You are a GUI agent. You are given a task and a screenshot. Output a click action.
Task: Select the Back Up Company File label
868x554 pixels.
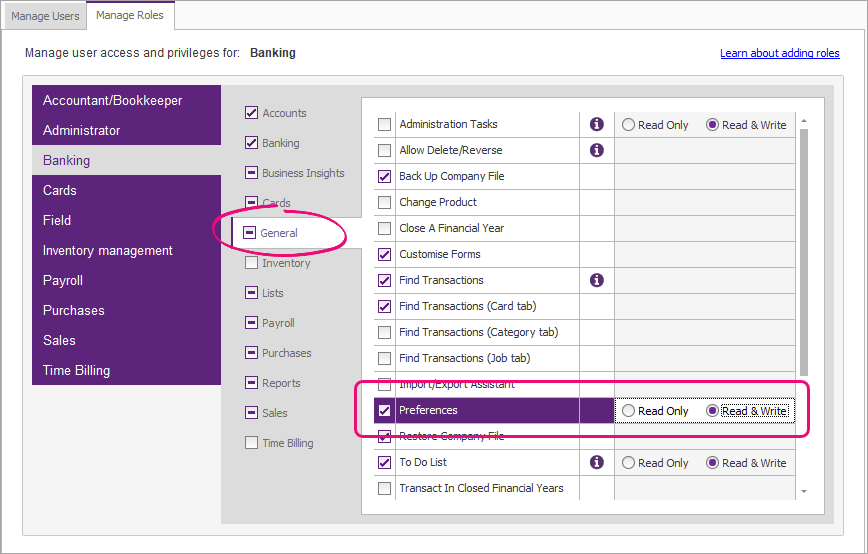pos(452,176)
